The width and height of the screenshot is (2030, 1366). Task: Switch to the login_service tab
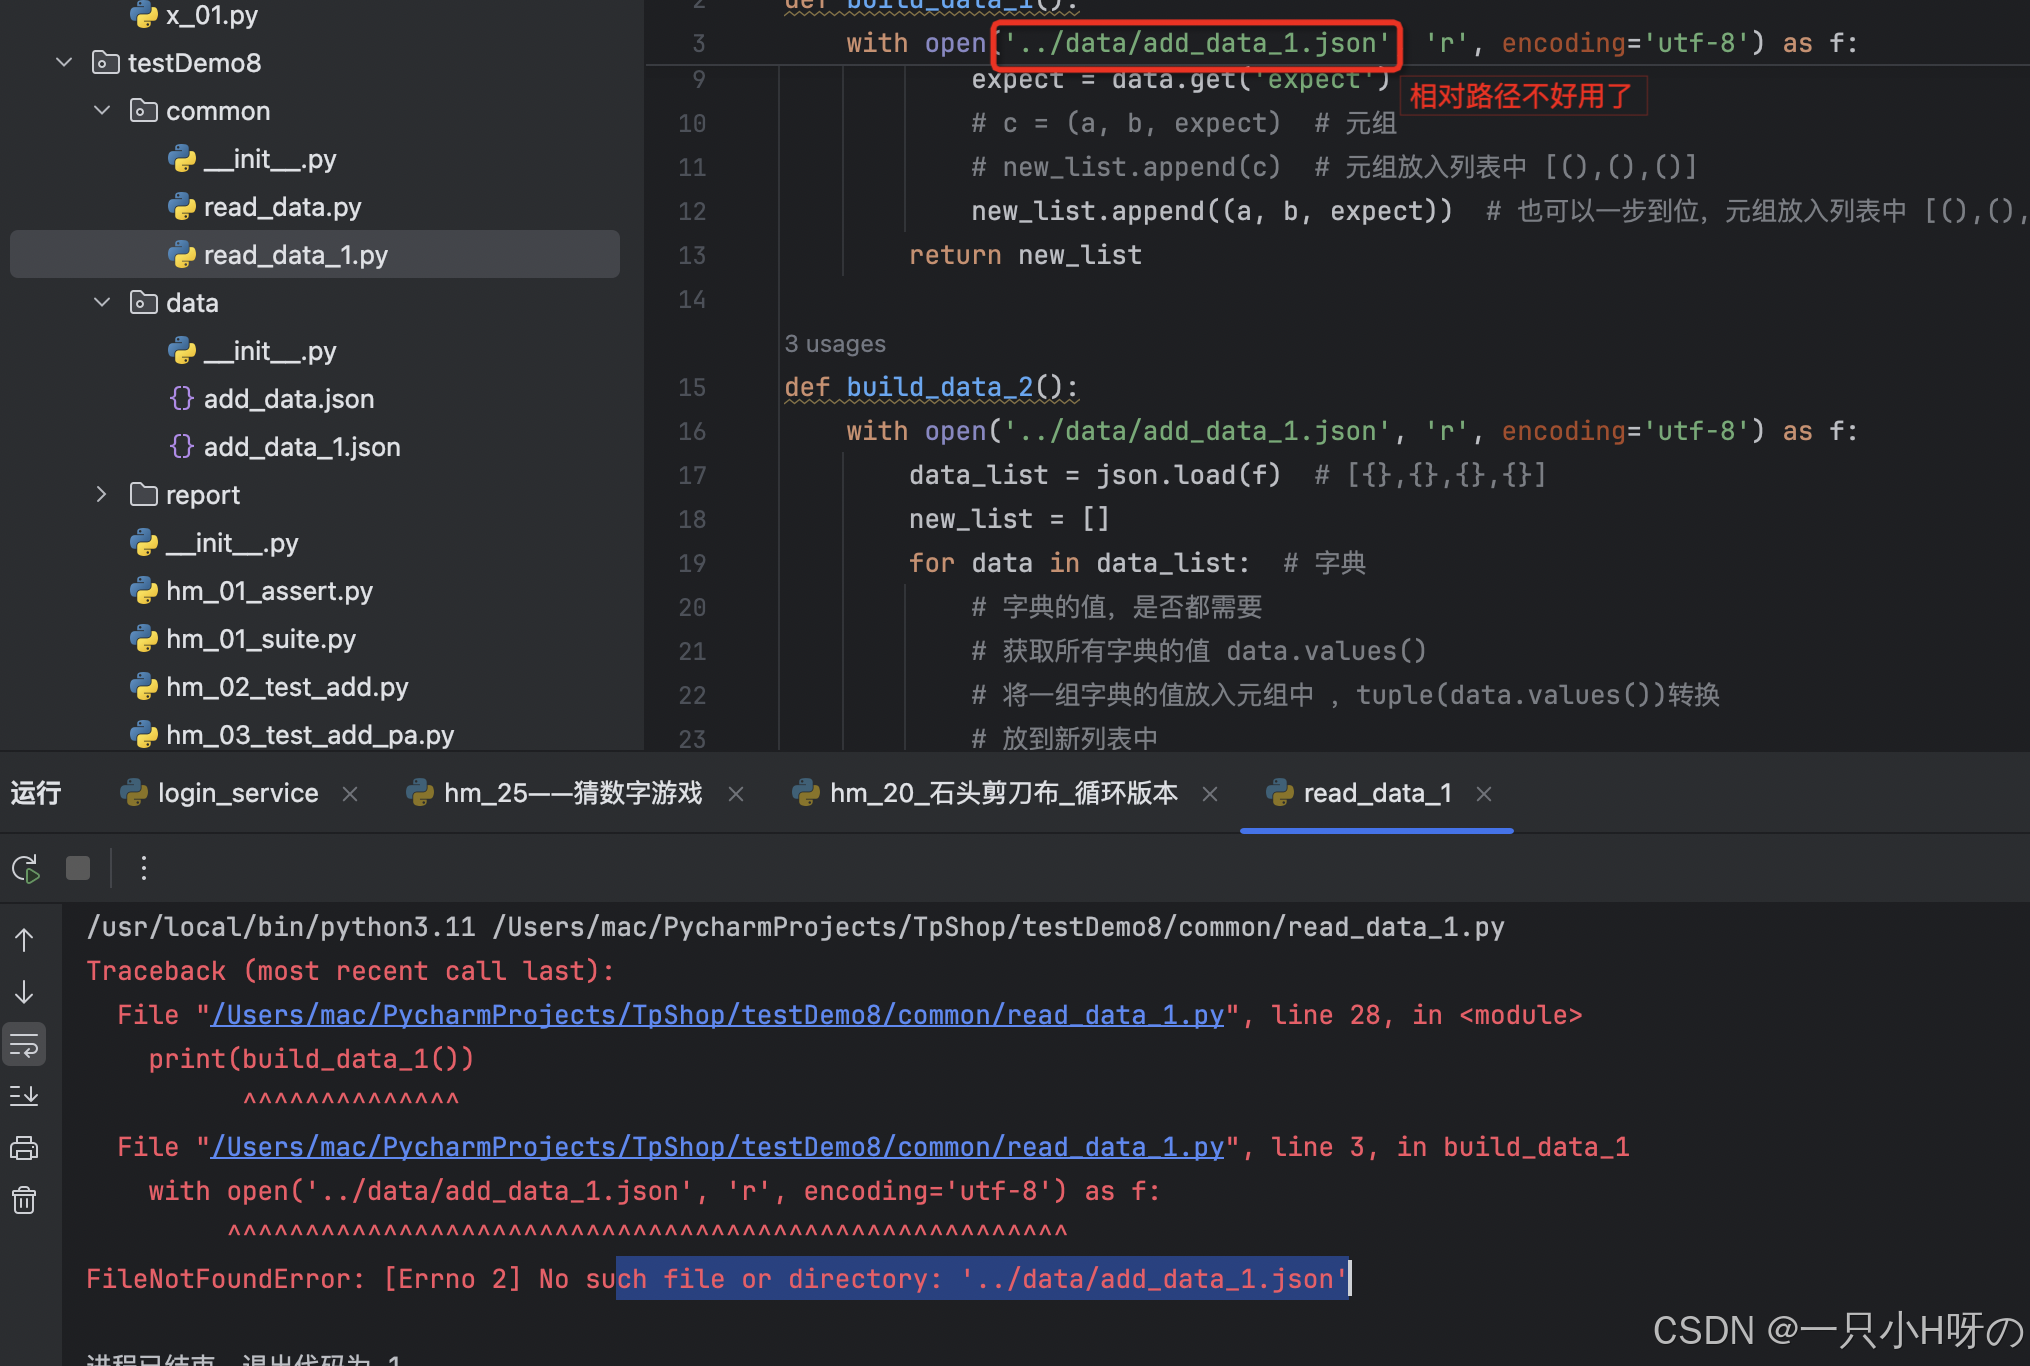pos(238,792)
